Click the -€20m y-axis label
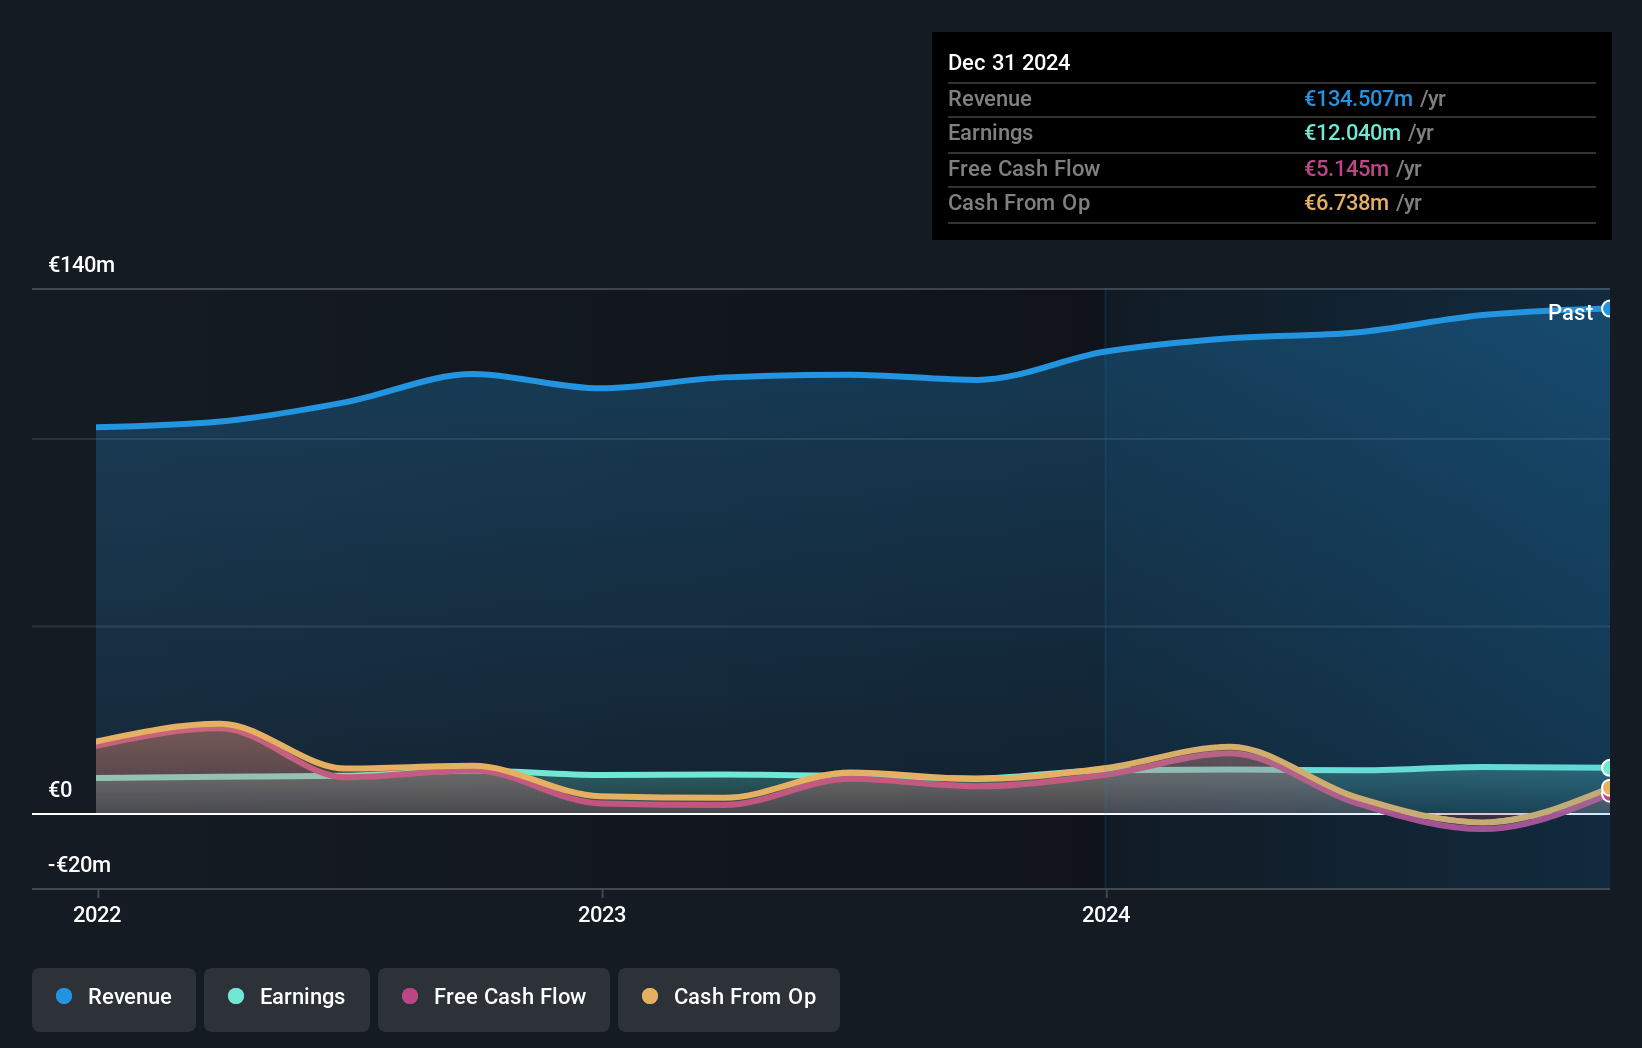Screen dimensions: 1642x1048 (80, 865)
